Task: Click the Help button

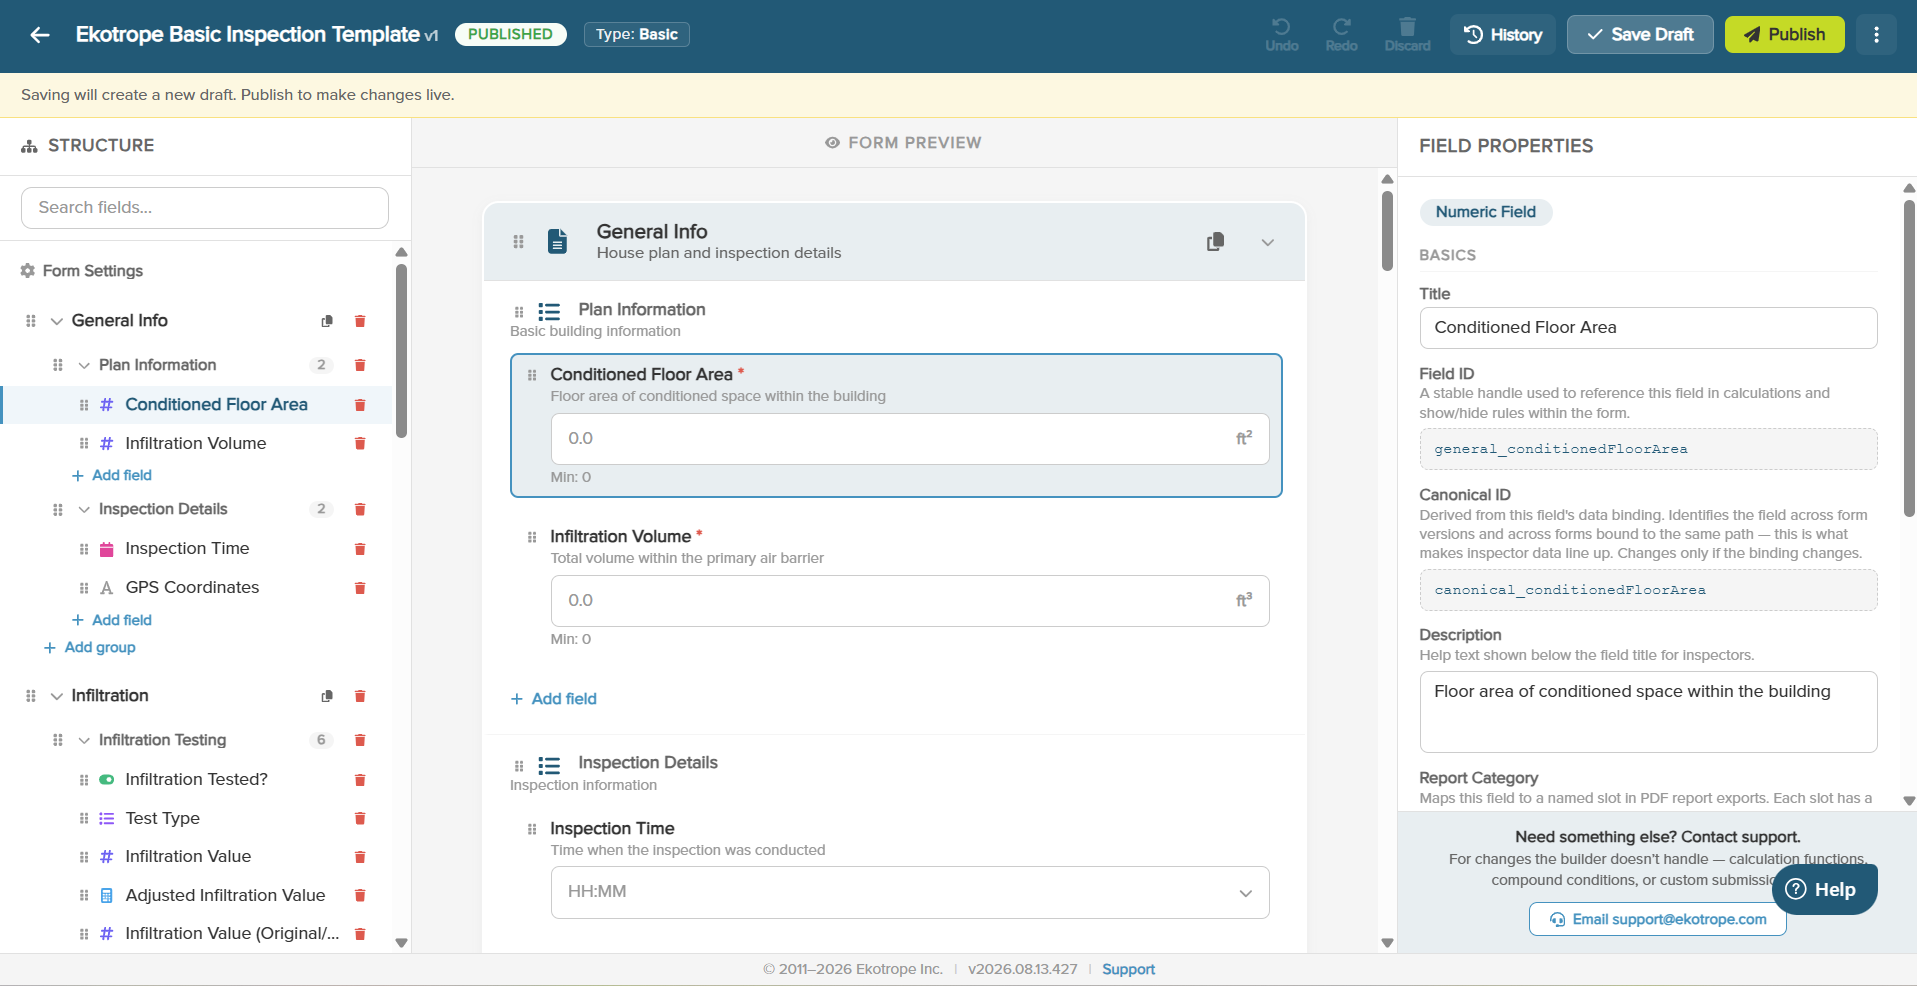Action: click(x=1824, y=889)
